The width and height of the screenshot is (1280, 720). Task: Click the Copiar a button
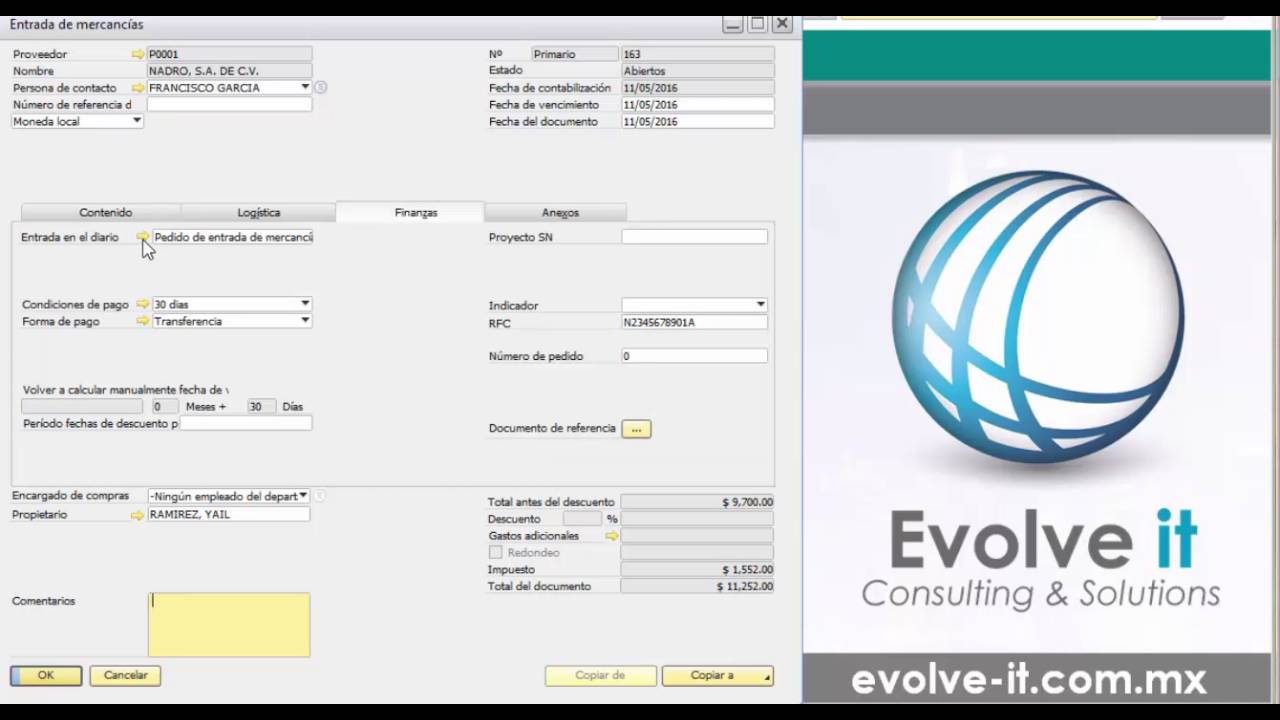coord(717,676)
